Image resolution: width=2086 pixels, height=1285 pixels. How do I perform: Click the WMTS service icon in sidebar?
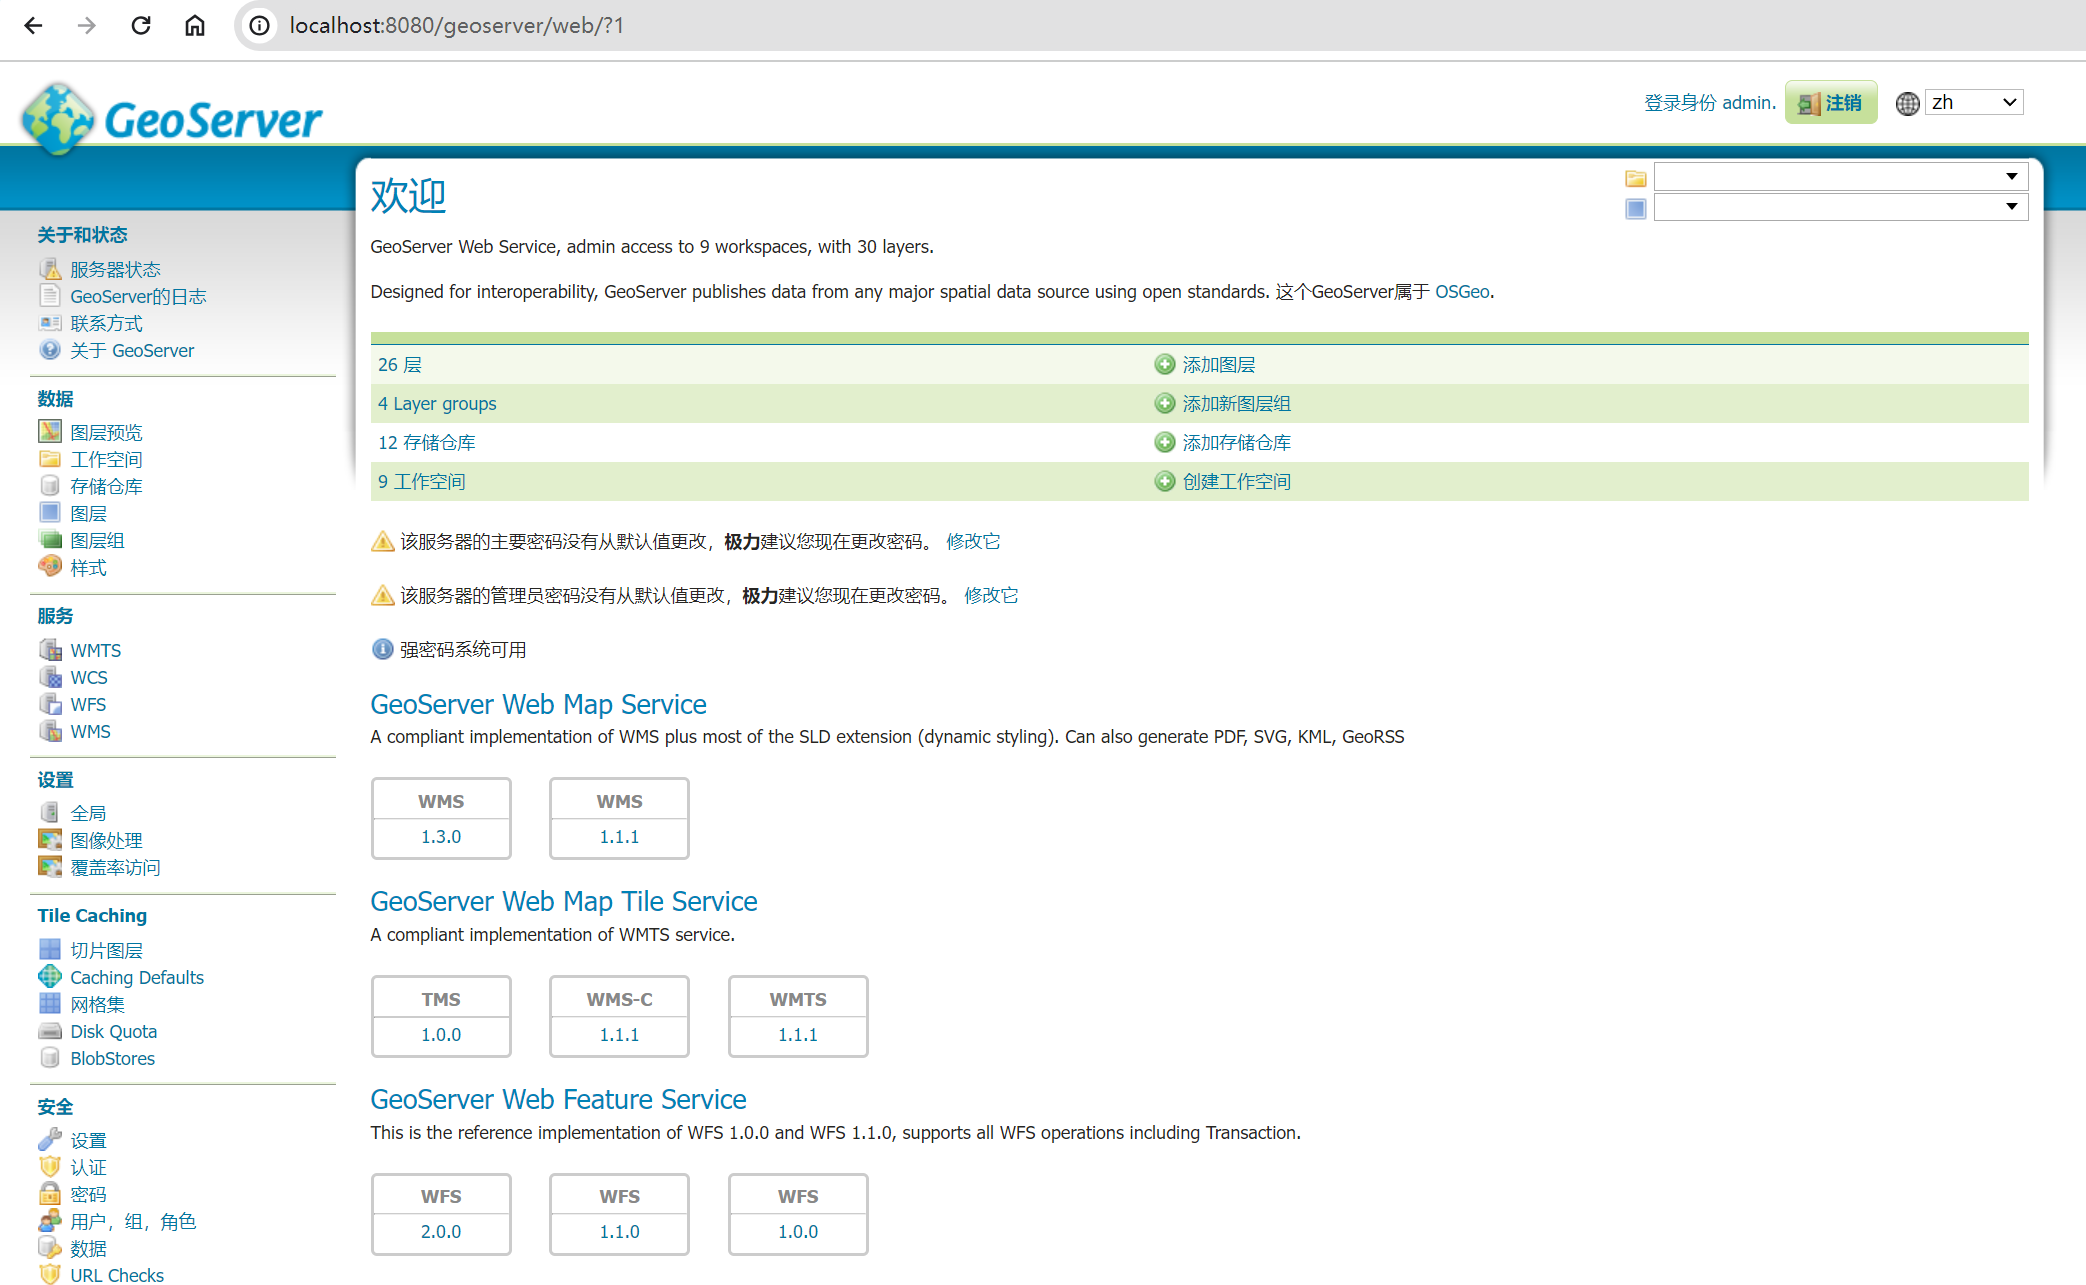click(x=50, y=650)
